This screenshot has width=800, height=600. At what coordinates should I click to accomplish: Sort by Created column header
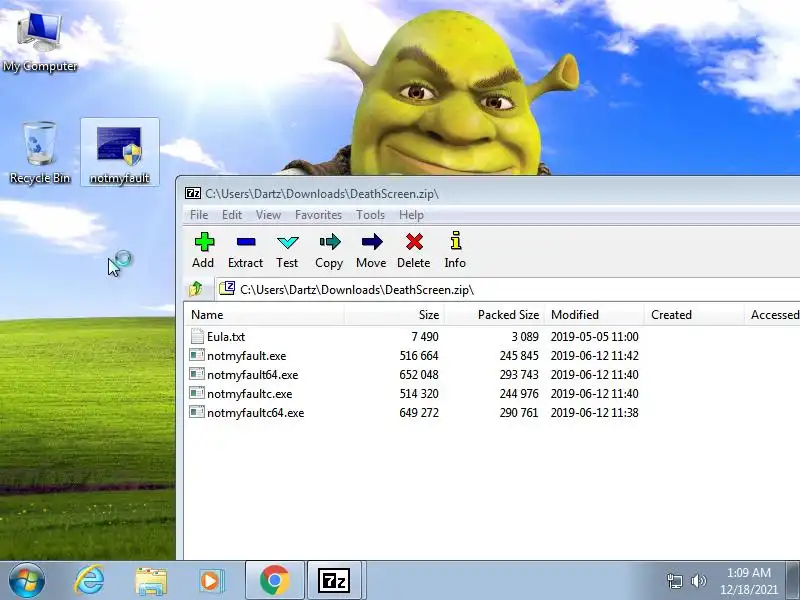point(694,315)
